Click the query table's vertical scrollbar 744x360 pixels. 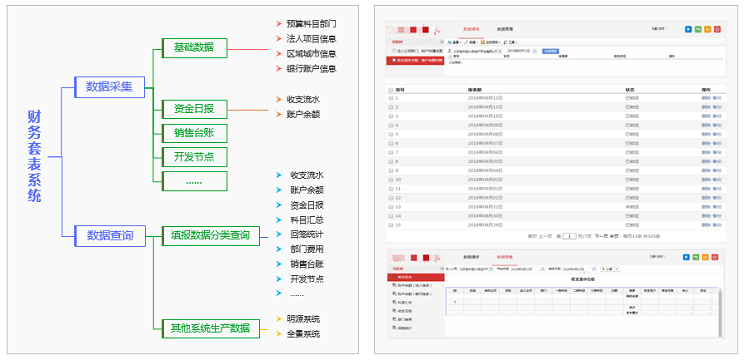tap(721, 313)
